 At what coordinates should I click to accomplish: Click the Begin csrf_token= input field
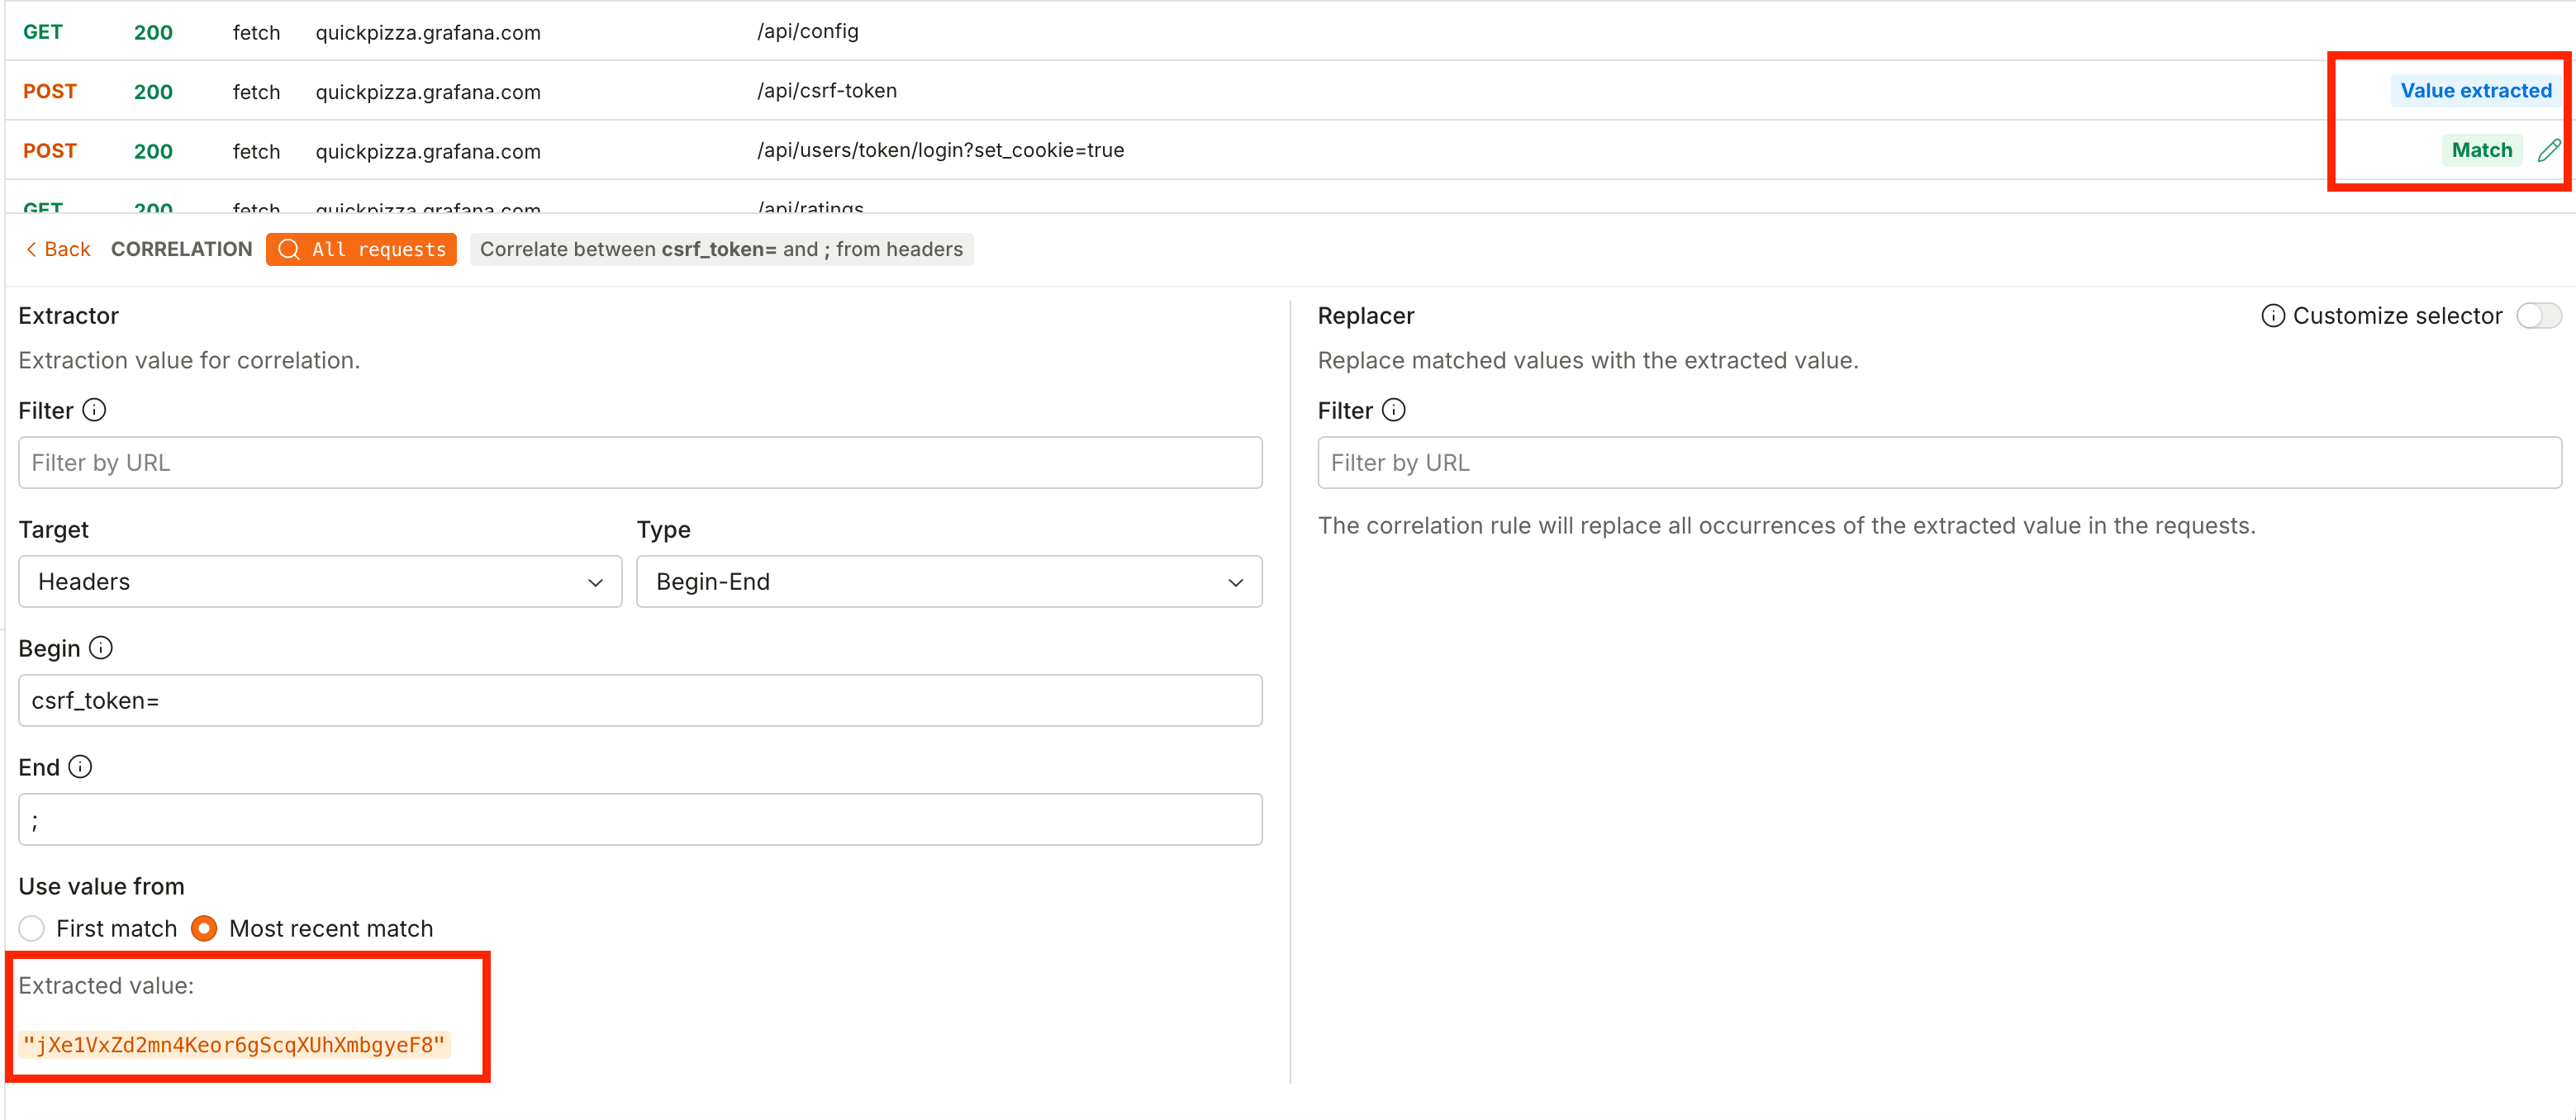point(640,700)
